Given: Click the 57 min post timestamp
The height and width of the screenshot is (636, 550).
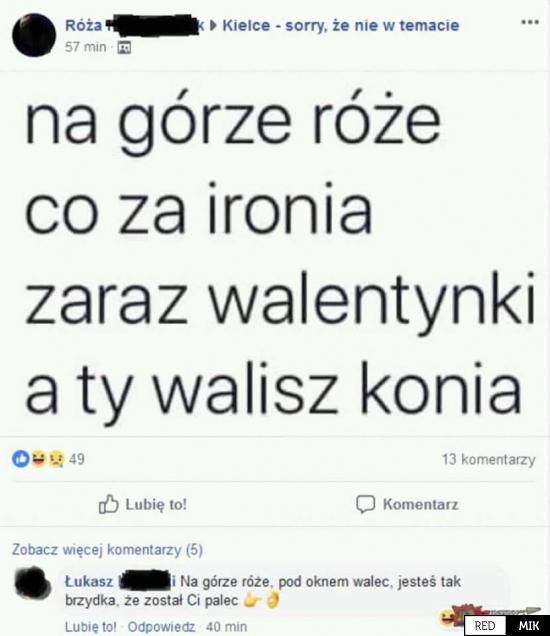Looking at the screenshot, I should pyautogui.click(x=86, y=47).
